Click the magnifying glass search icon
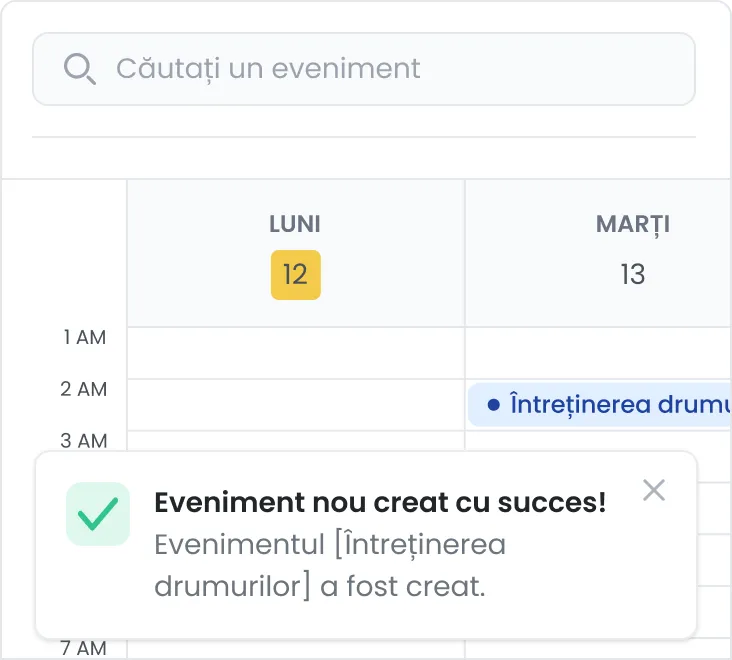This screenshot has width=732, height=660. click(x=80, y=69)
